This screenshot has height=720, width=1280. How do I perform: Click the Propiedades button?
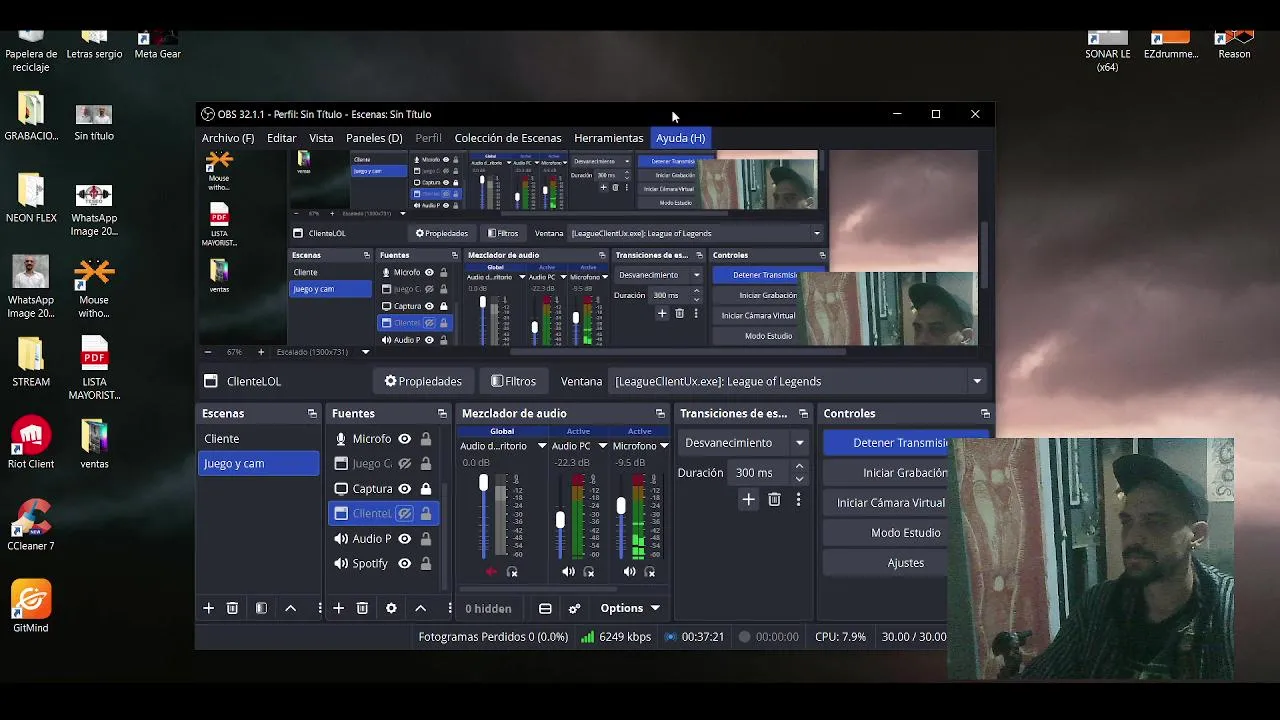pyautogui.click(x=423, y=381)
